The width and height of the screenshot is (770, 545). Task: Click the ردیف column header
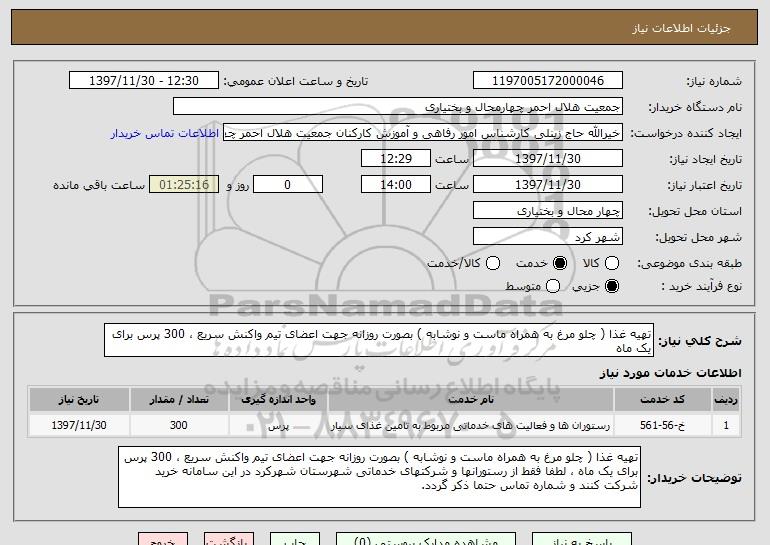click(x=726, y=399)
